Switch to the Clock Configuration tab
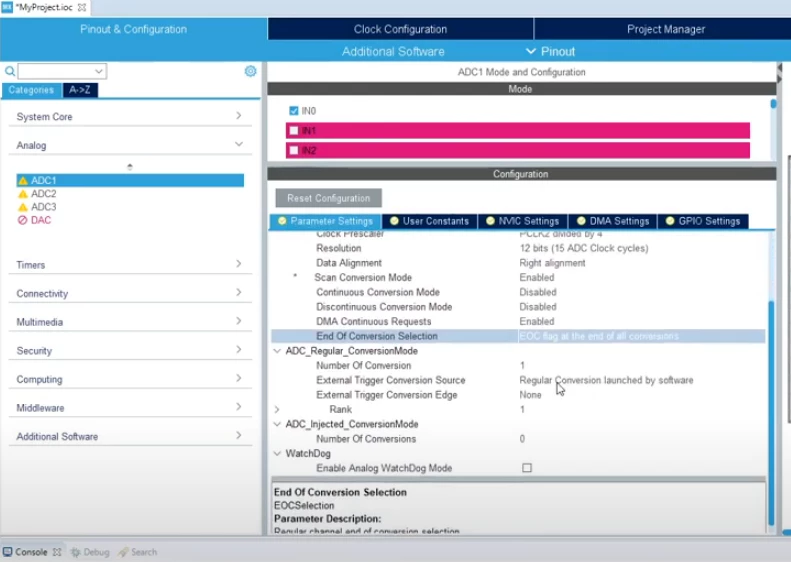 click(401, 29)
